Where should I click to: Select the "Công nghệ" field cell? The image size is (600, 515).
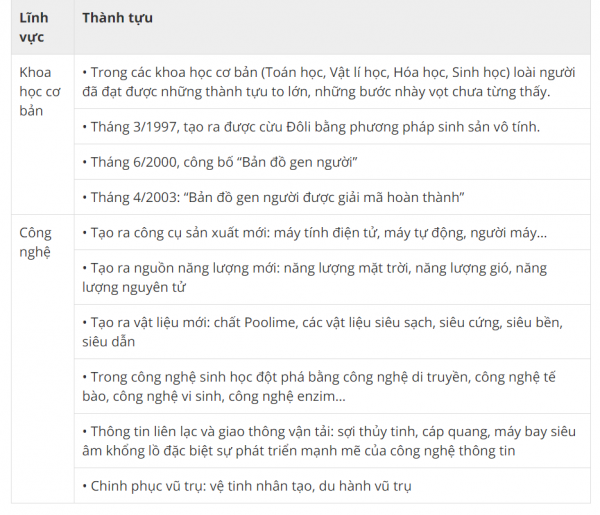point(36,242)
